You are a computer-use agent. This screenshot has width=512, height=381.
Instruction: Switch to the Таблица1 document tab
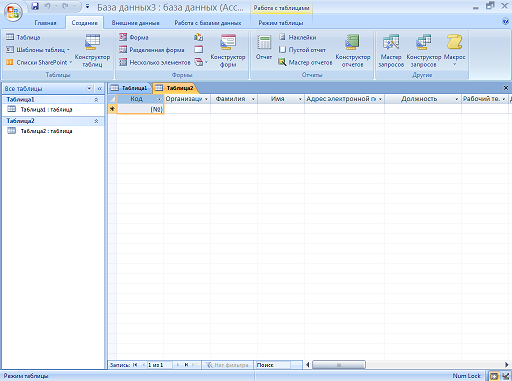pyautogui.click(x=129, y=88)
